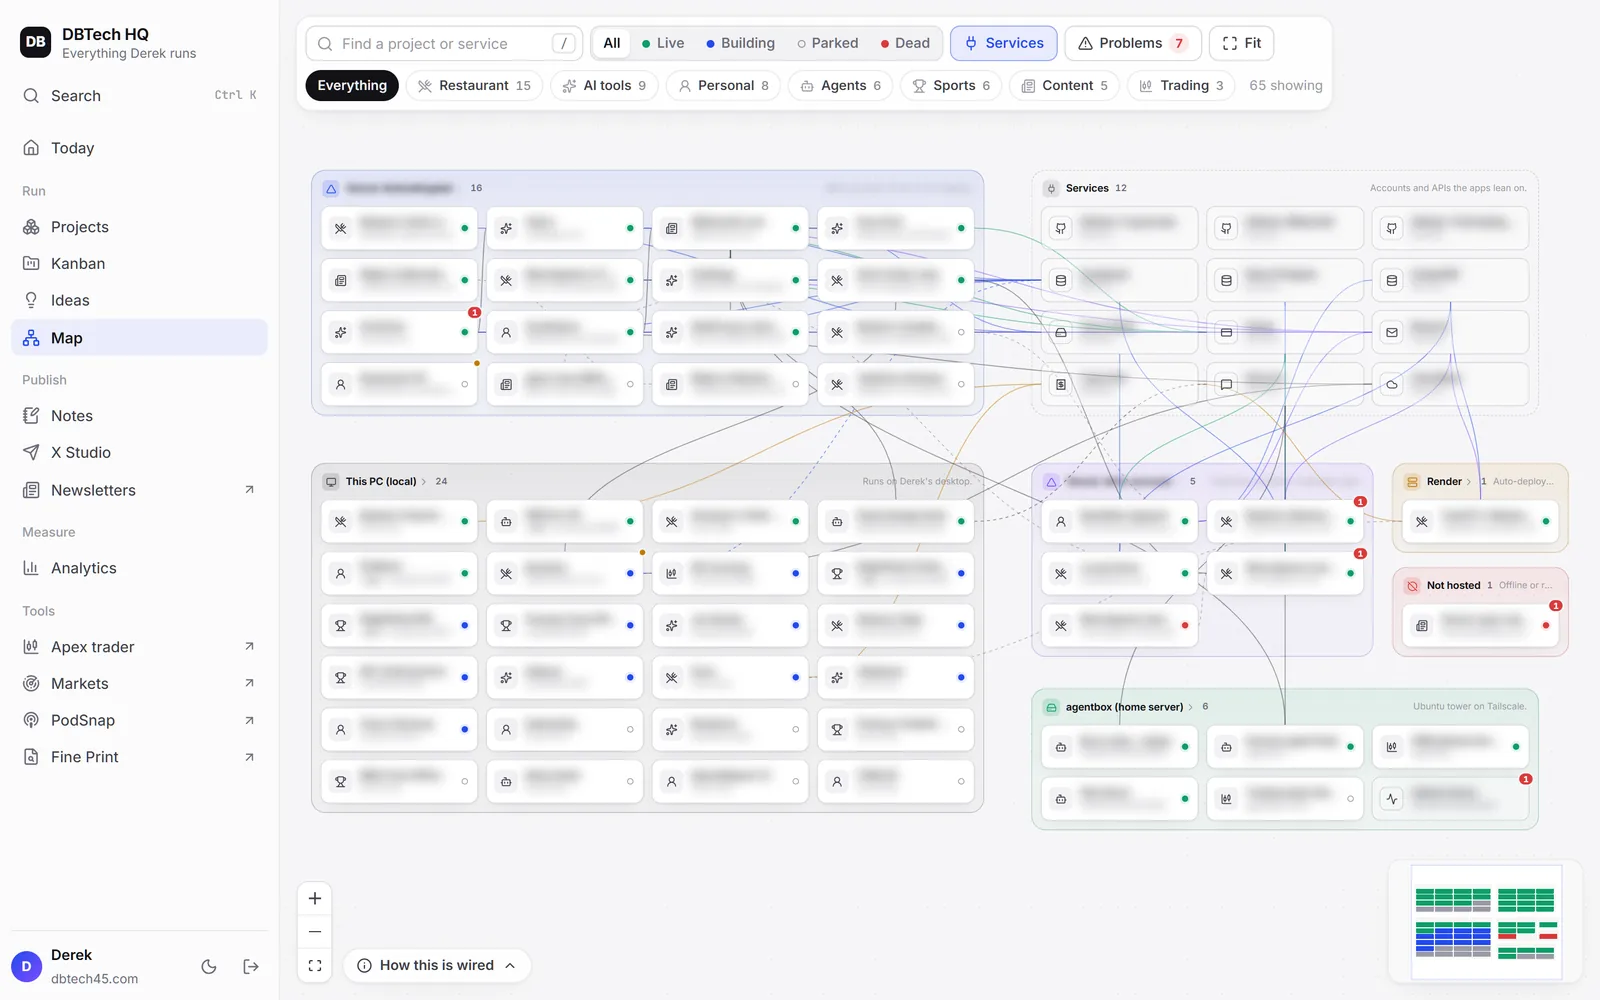
Task: Open the Notes icon
Action: click(x=31, y=416)
